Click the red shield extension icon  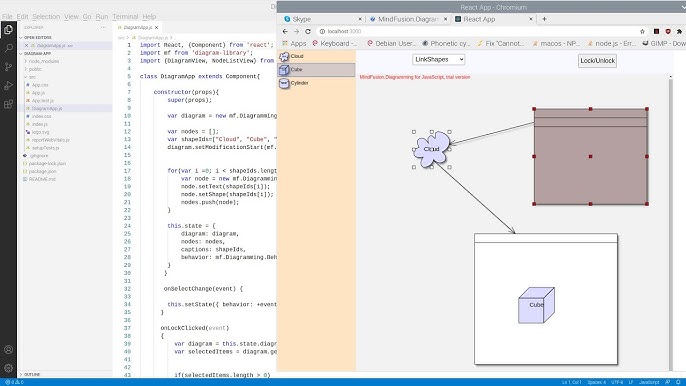[x=668, y=32]
